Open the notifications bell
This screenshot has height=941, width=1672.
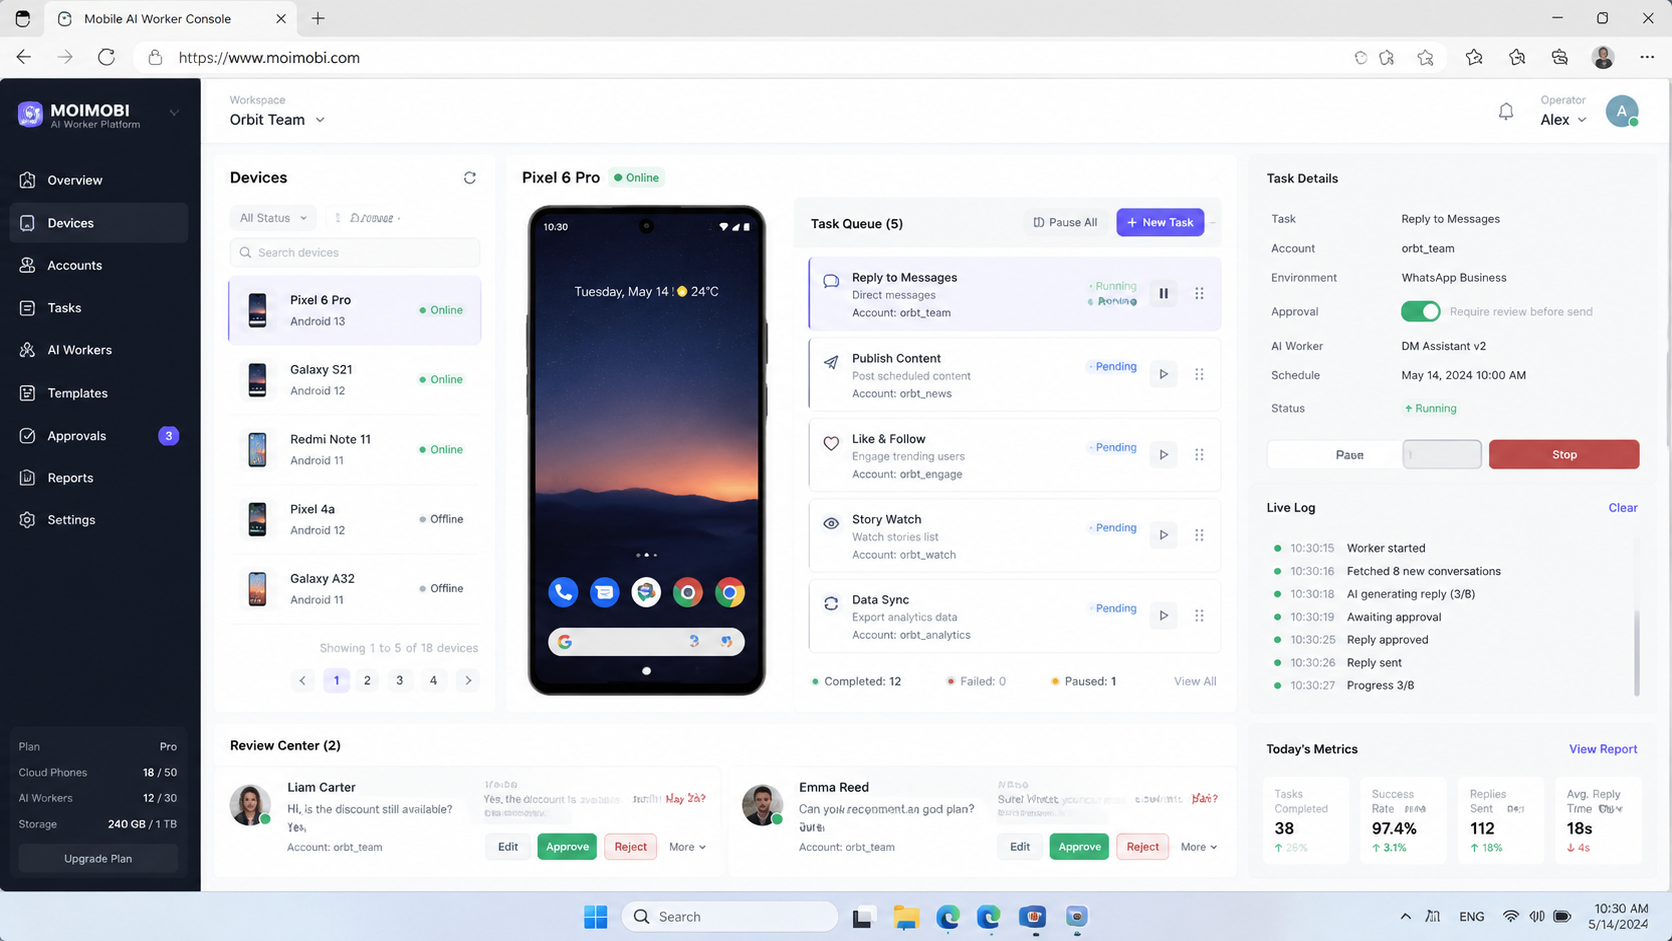pyautogui.click(x=1505, y=112)
